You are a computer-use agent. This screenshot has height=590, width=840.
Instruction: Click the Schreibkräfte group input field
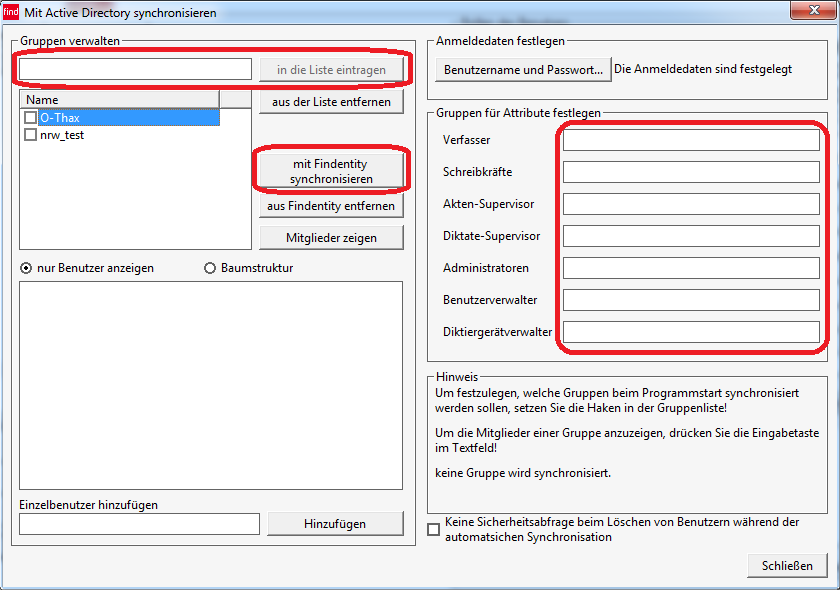tap(691, 172)
